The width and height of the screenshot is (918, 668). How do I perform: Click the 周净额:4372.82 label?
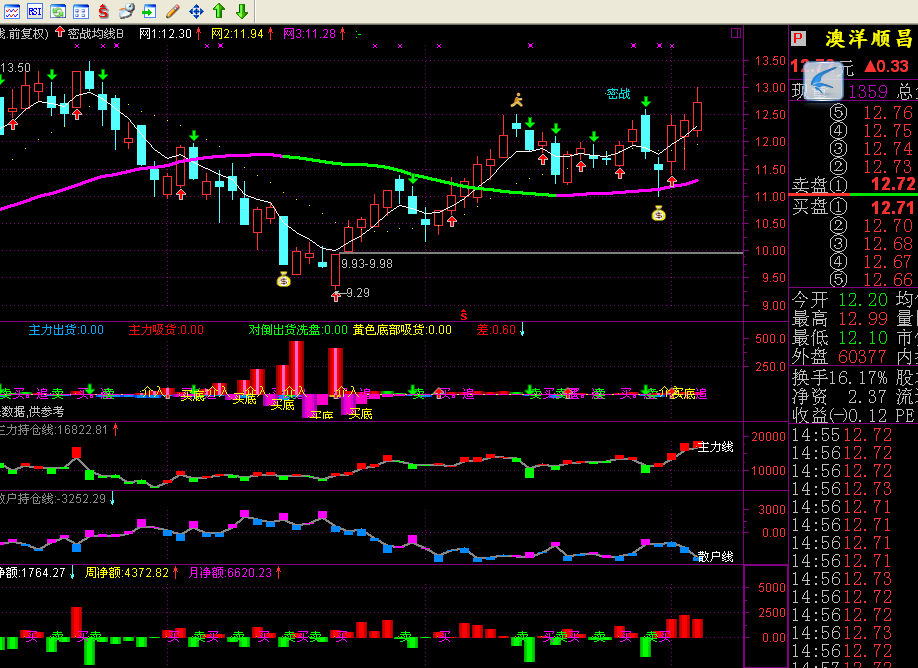pyautogui.click(x=127, y=573)
